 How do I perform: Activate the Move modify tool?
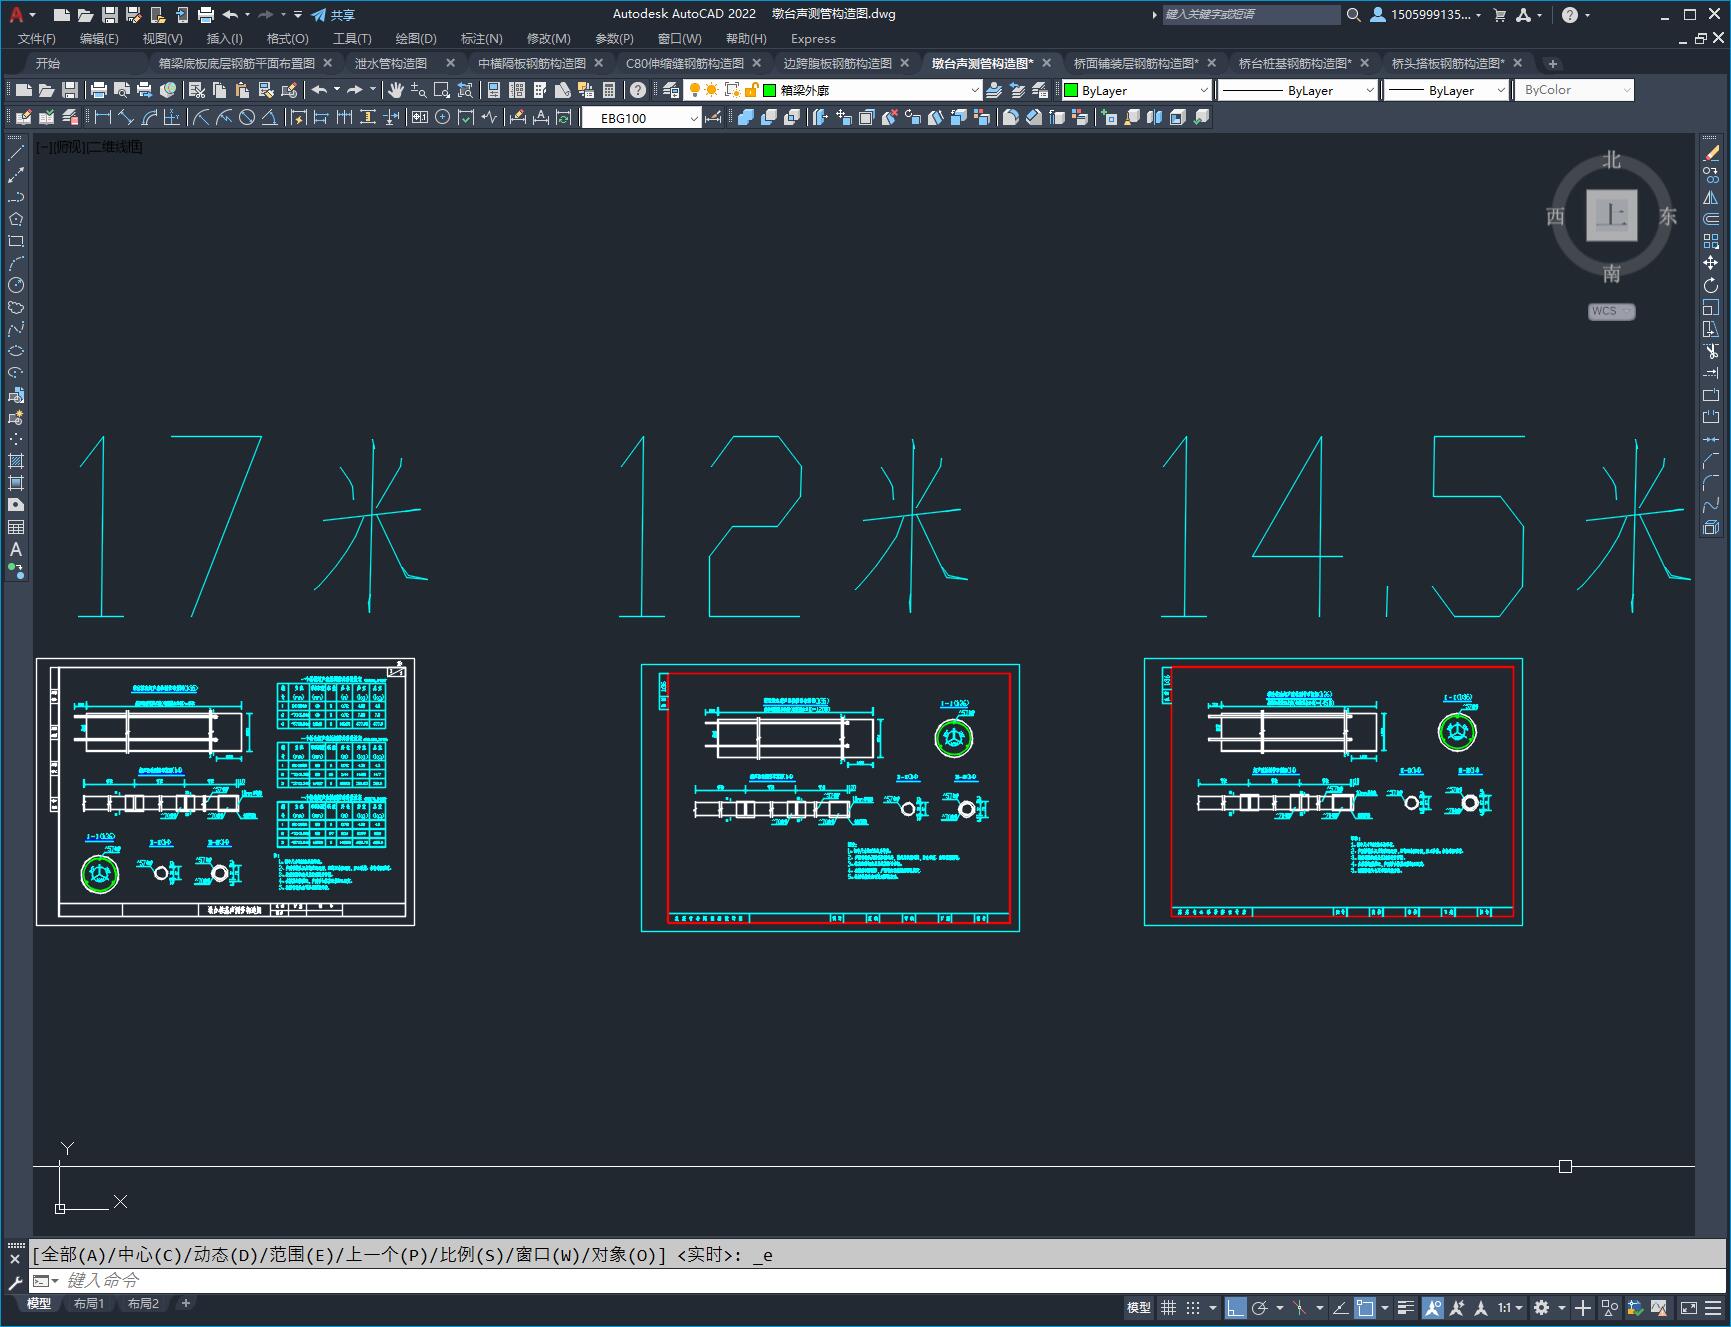[x=1711, y=263]
